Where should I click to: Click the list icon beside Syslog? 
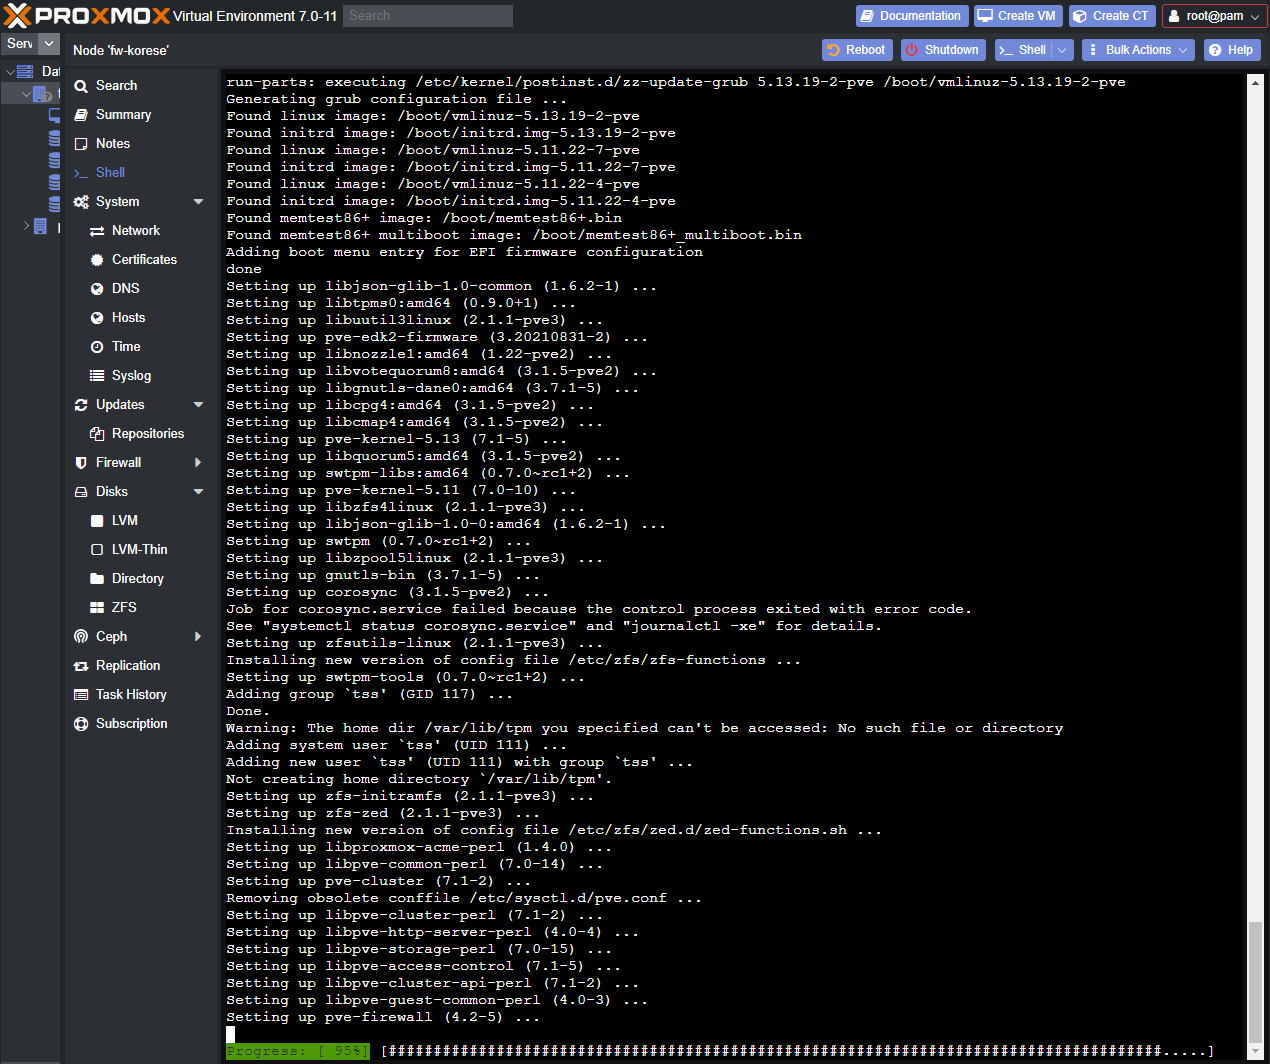(x=97, y=376)
